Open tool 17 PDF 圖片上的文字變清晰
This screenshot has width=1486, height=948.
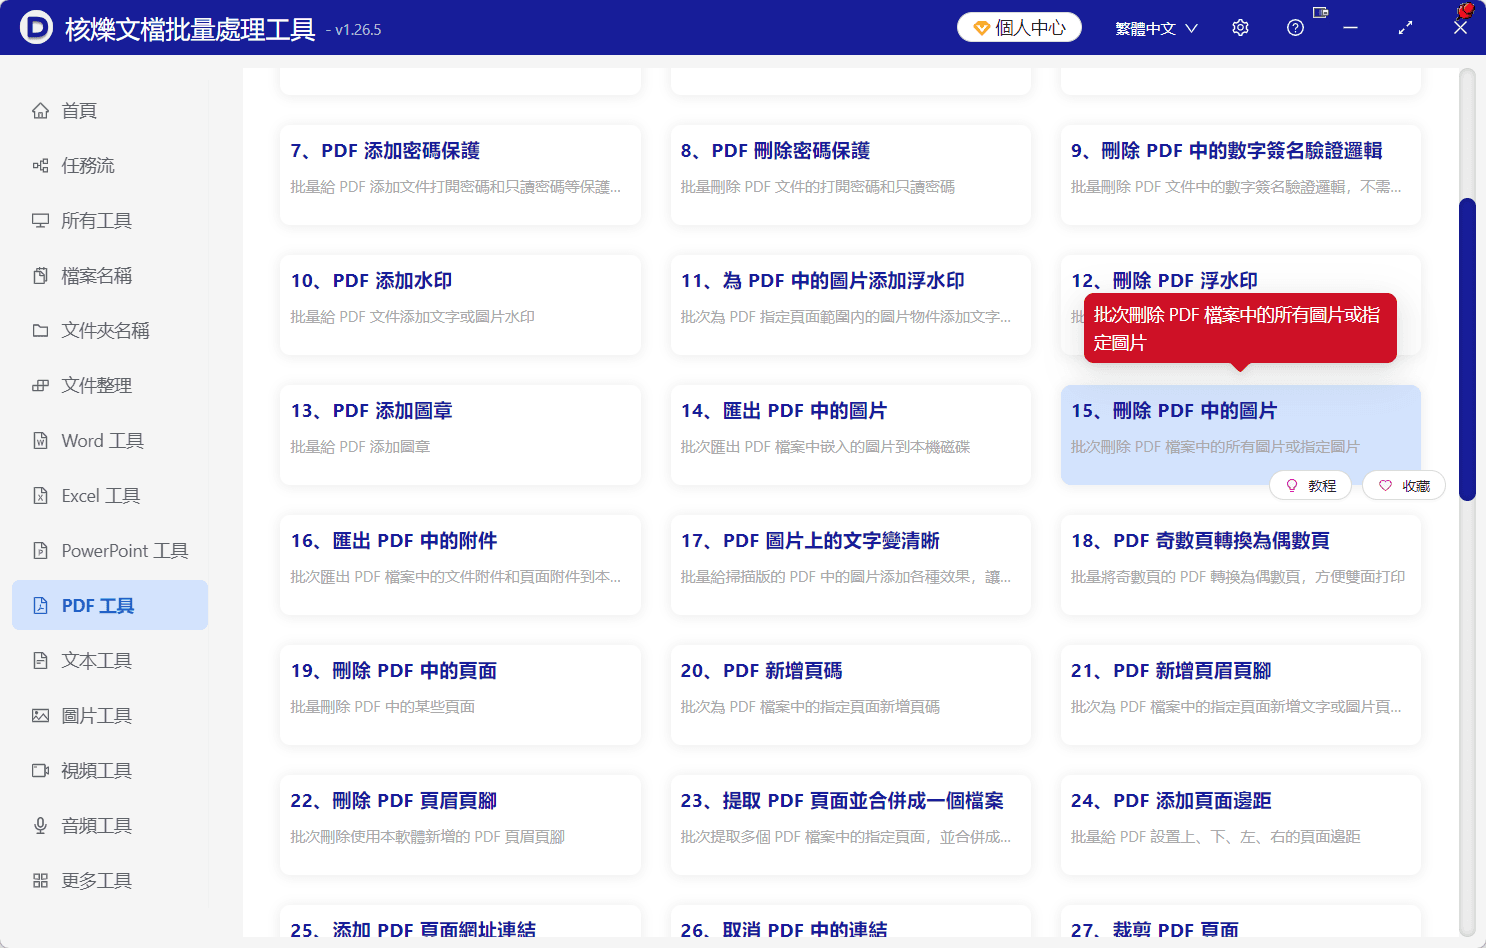(850, 565)
